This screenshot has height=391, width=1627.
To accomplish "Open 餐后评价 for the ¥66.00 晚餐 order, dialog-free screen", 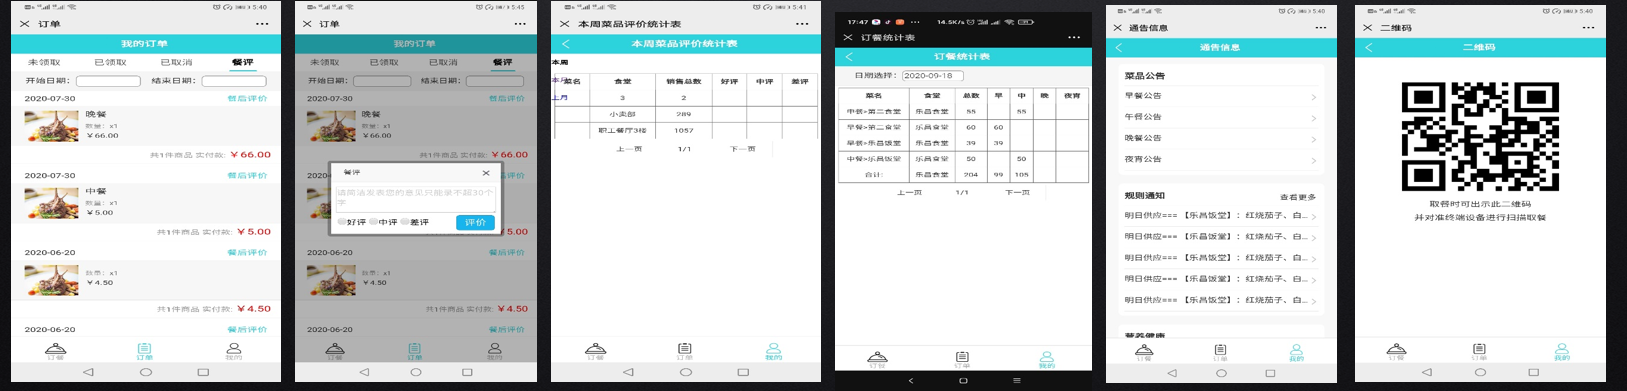I will click(247, 99).
